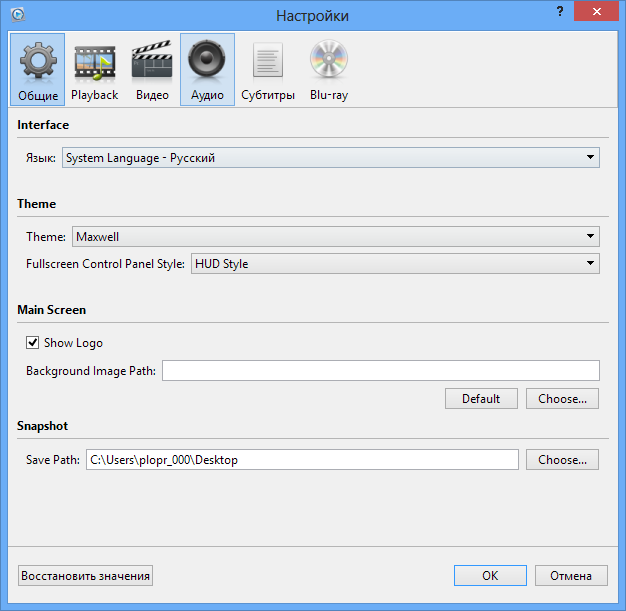This screenshot has height=611, width=626.
Task: Click the application icon in the title bar
Action: tap(18, 15)
